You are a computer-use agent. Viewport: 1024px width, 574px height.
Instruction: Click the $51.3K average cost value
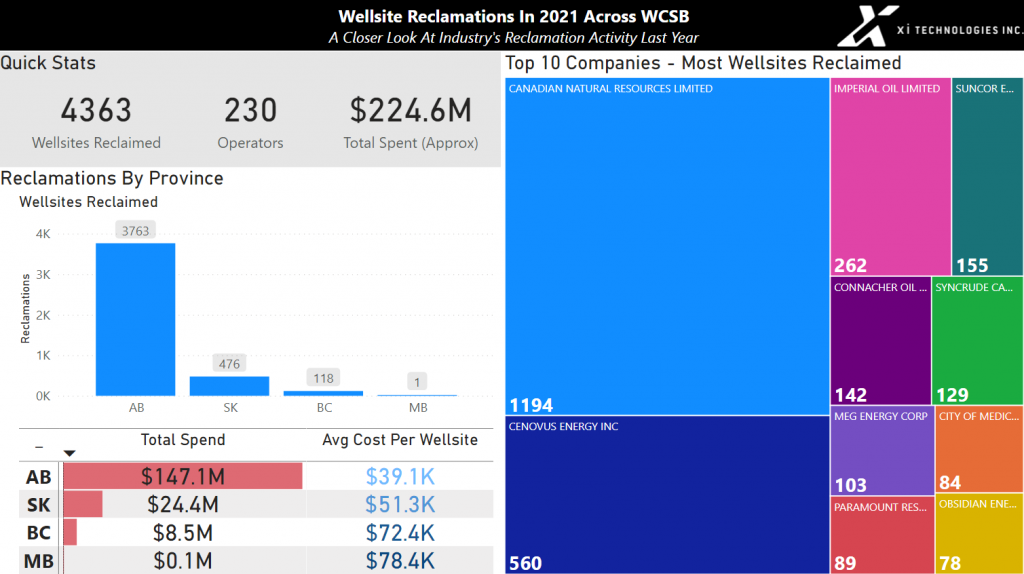(x=400, y=505)
